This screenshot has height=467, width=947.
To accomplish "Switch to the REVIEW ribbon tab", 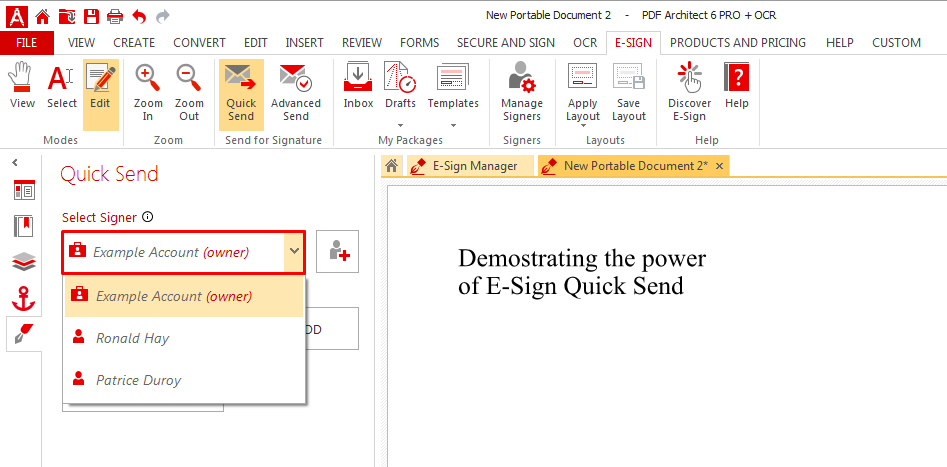I will coord(362,43).
